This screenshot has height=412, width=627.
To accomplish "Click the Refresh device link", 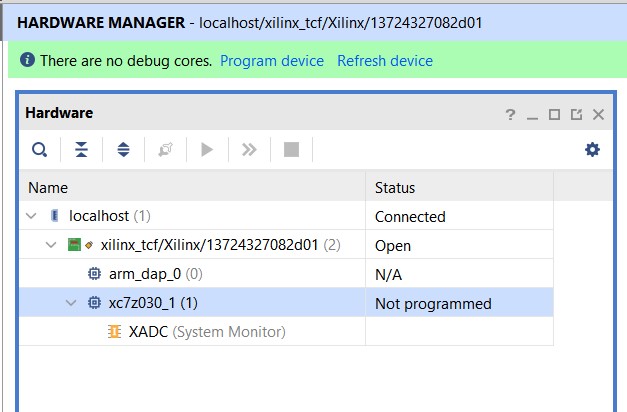I will (385, 61).
